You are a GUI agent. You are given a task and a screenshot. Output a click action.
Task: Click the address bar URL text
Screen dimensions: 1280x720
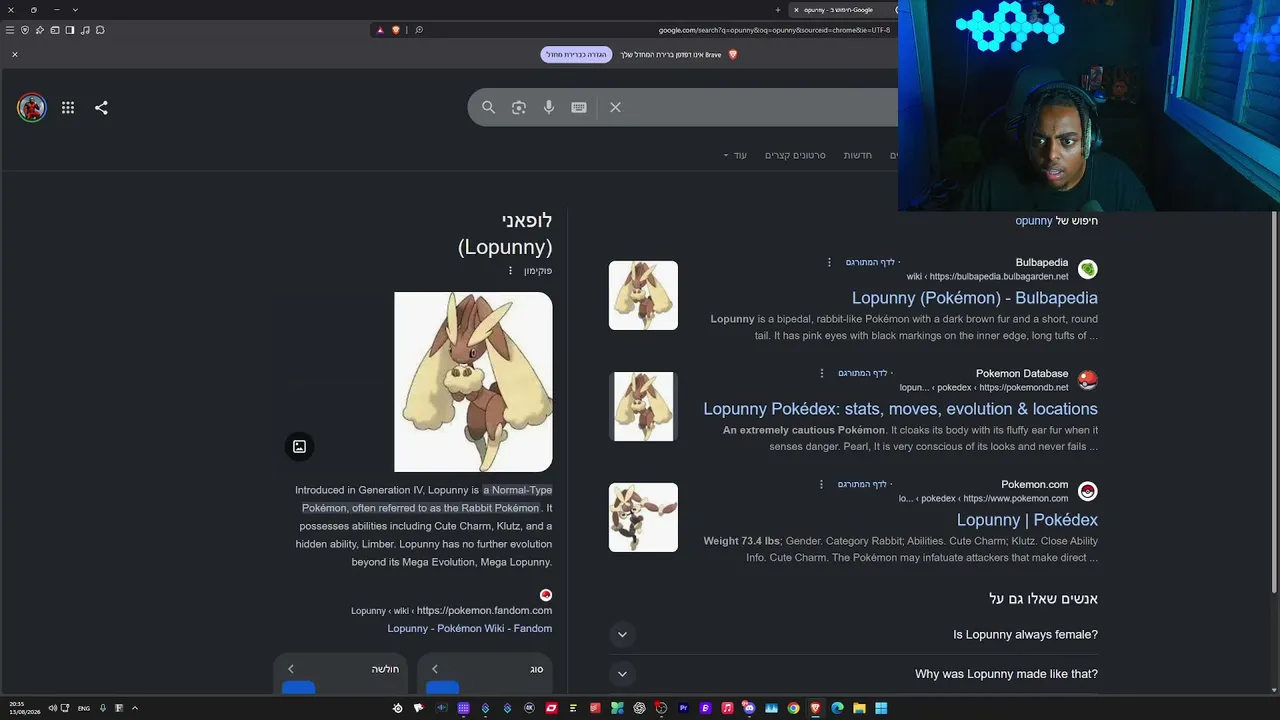click(x=774, y=30)
